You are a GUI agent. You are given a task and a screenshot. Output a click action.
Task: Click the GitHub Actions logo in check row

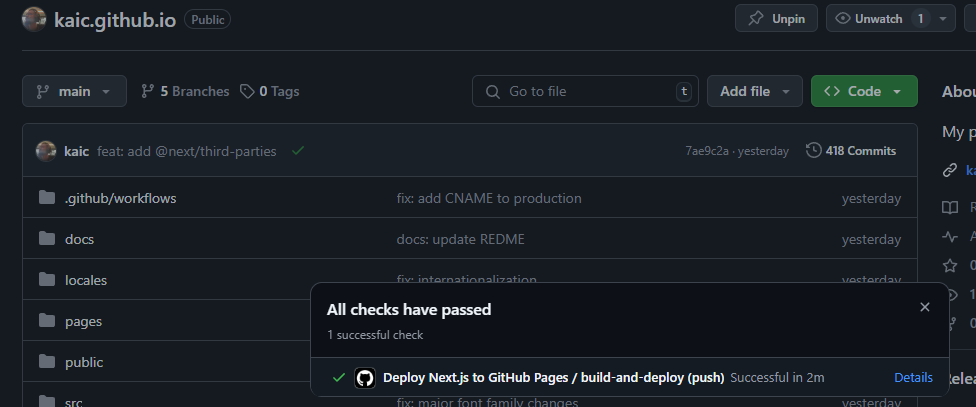[x=365, y=378]
